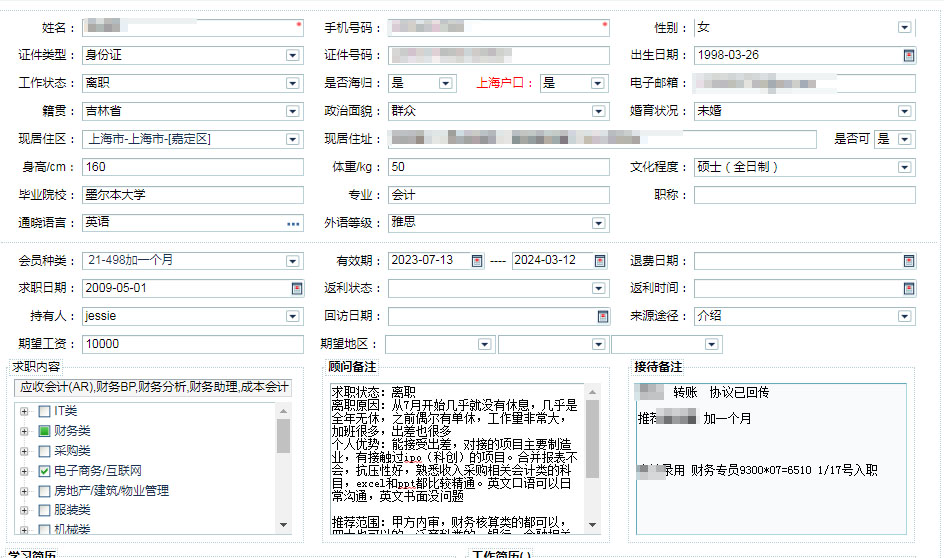Image resolution: width=944 pixels, height=558 pixels.
Task: Click the 电子邮箱 input field
Action: (x=804, y=83)
